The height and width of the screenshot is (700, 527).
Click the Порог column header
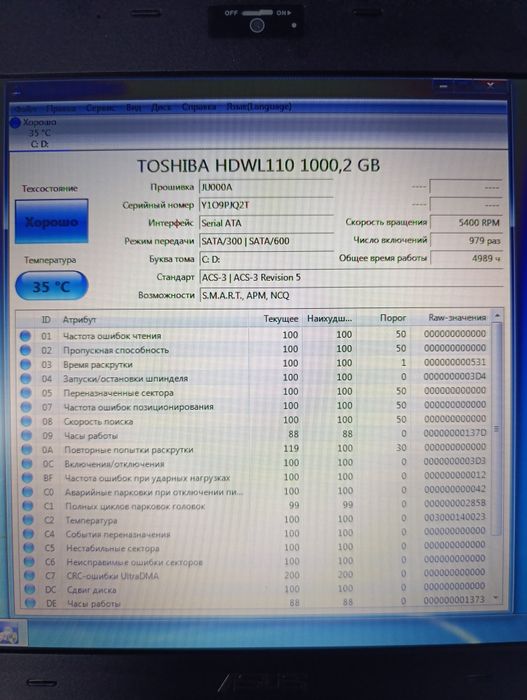coord(393,318)
